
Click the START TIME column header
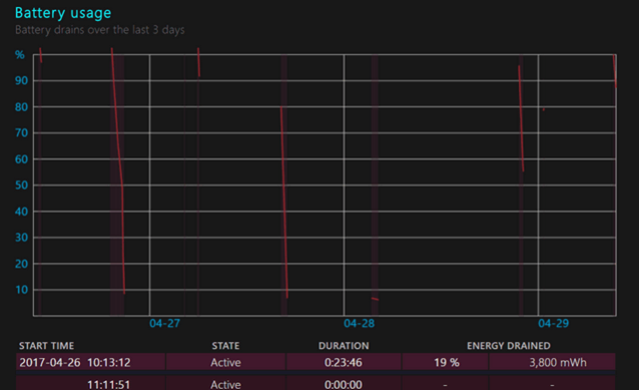[x=46, y=346]
